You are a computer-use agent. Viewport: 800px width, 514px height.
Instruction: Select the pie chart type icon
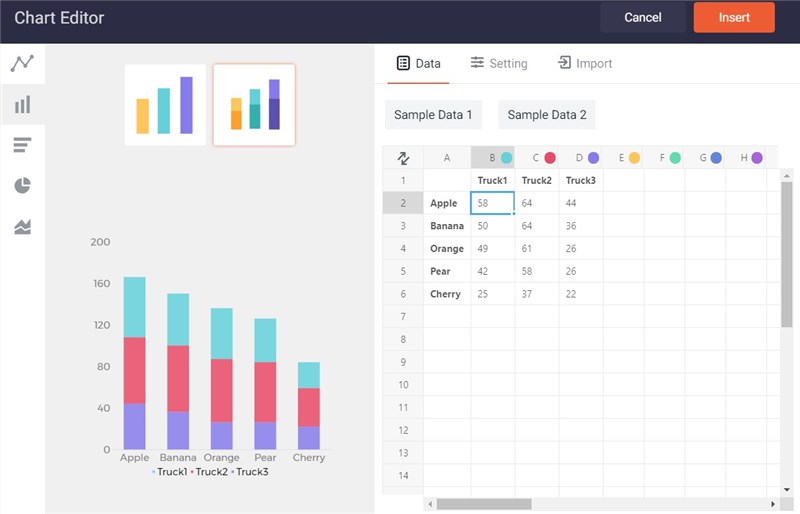click(22, 185)
